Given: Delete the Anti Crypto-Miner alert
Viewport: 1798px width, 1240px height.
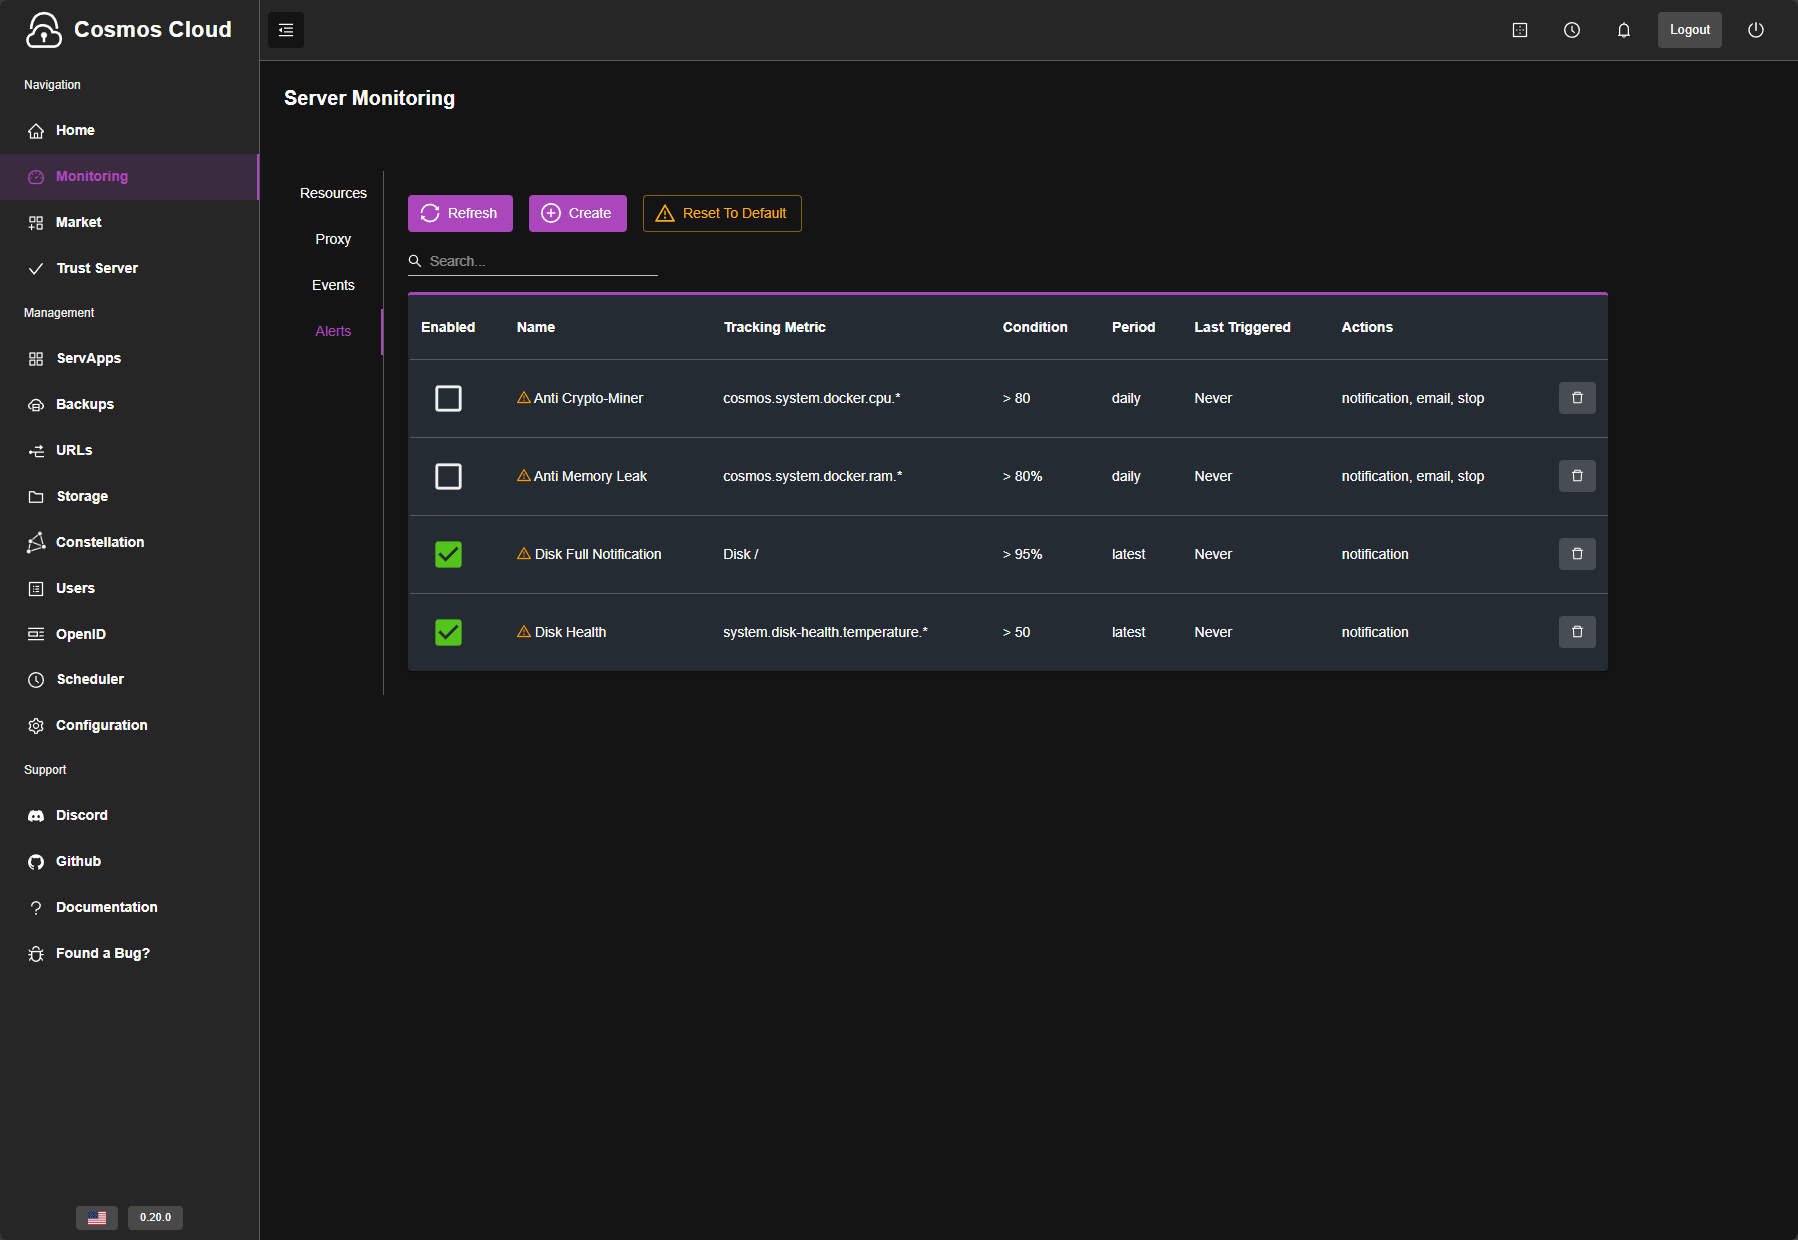Looking at the screenshot, I should coord(1576,398).
